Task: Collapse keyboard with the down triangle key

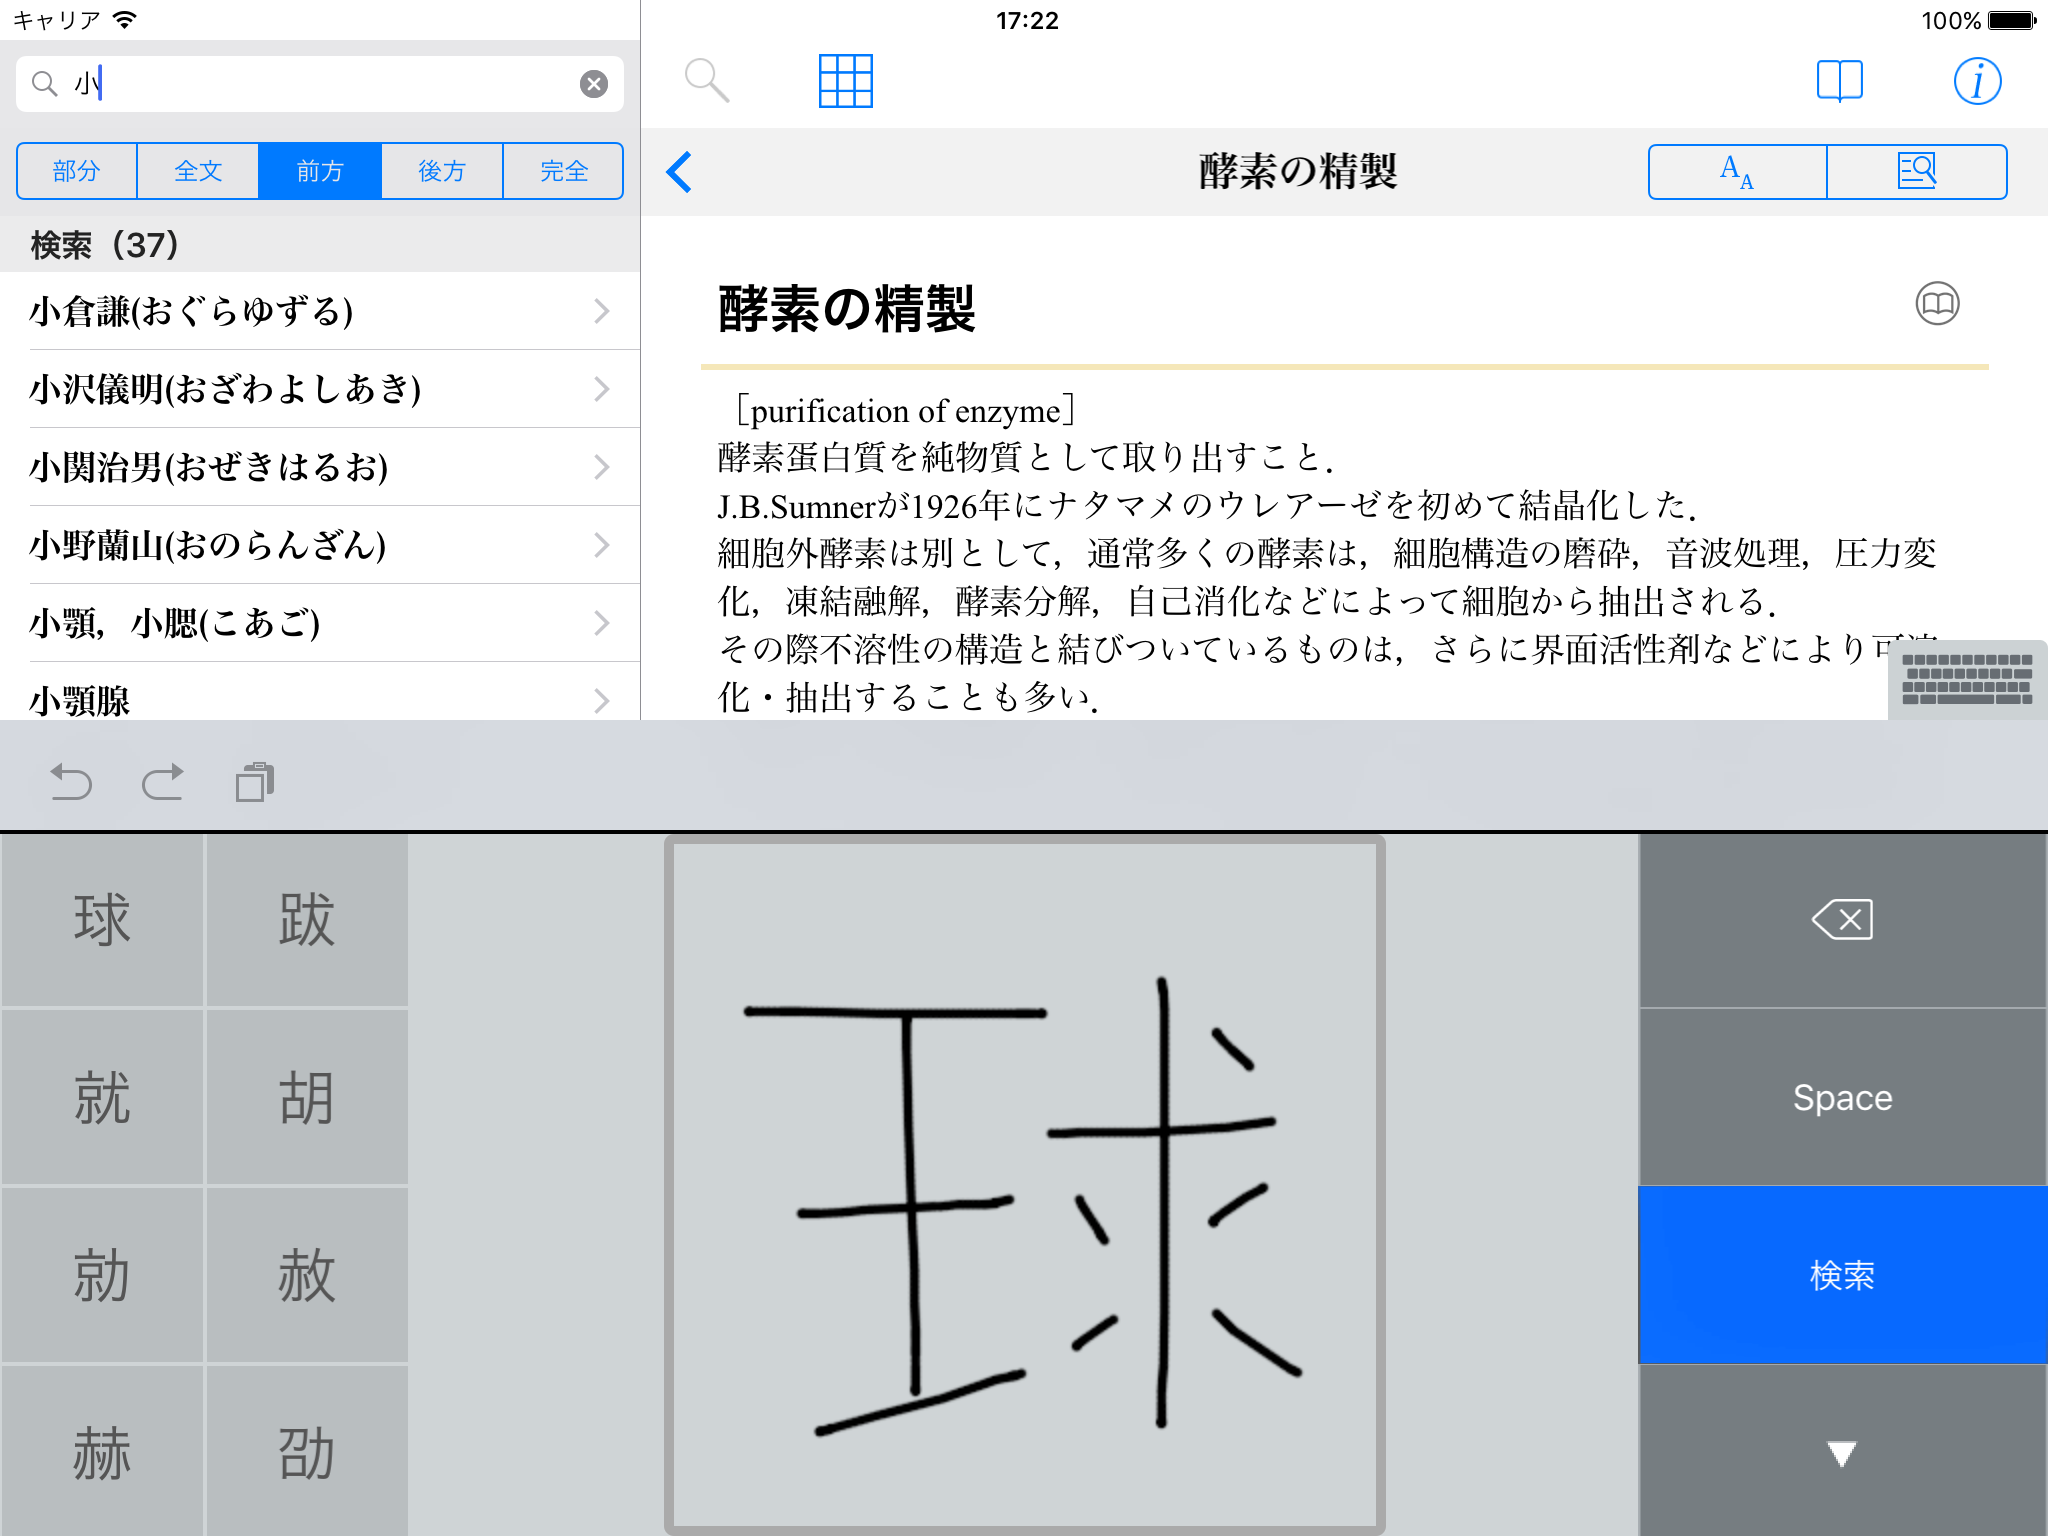Action: [x=1842, y=1452]
